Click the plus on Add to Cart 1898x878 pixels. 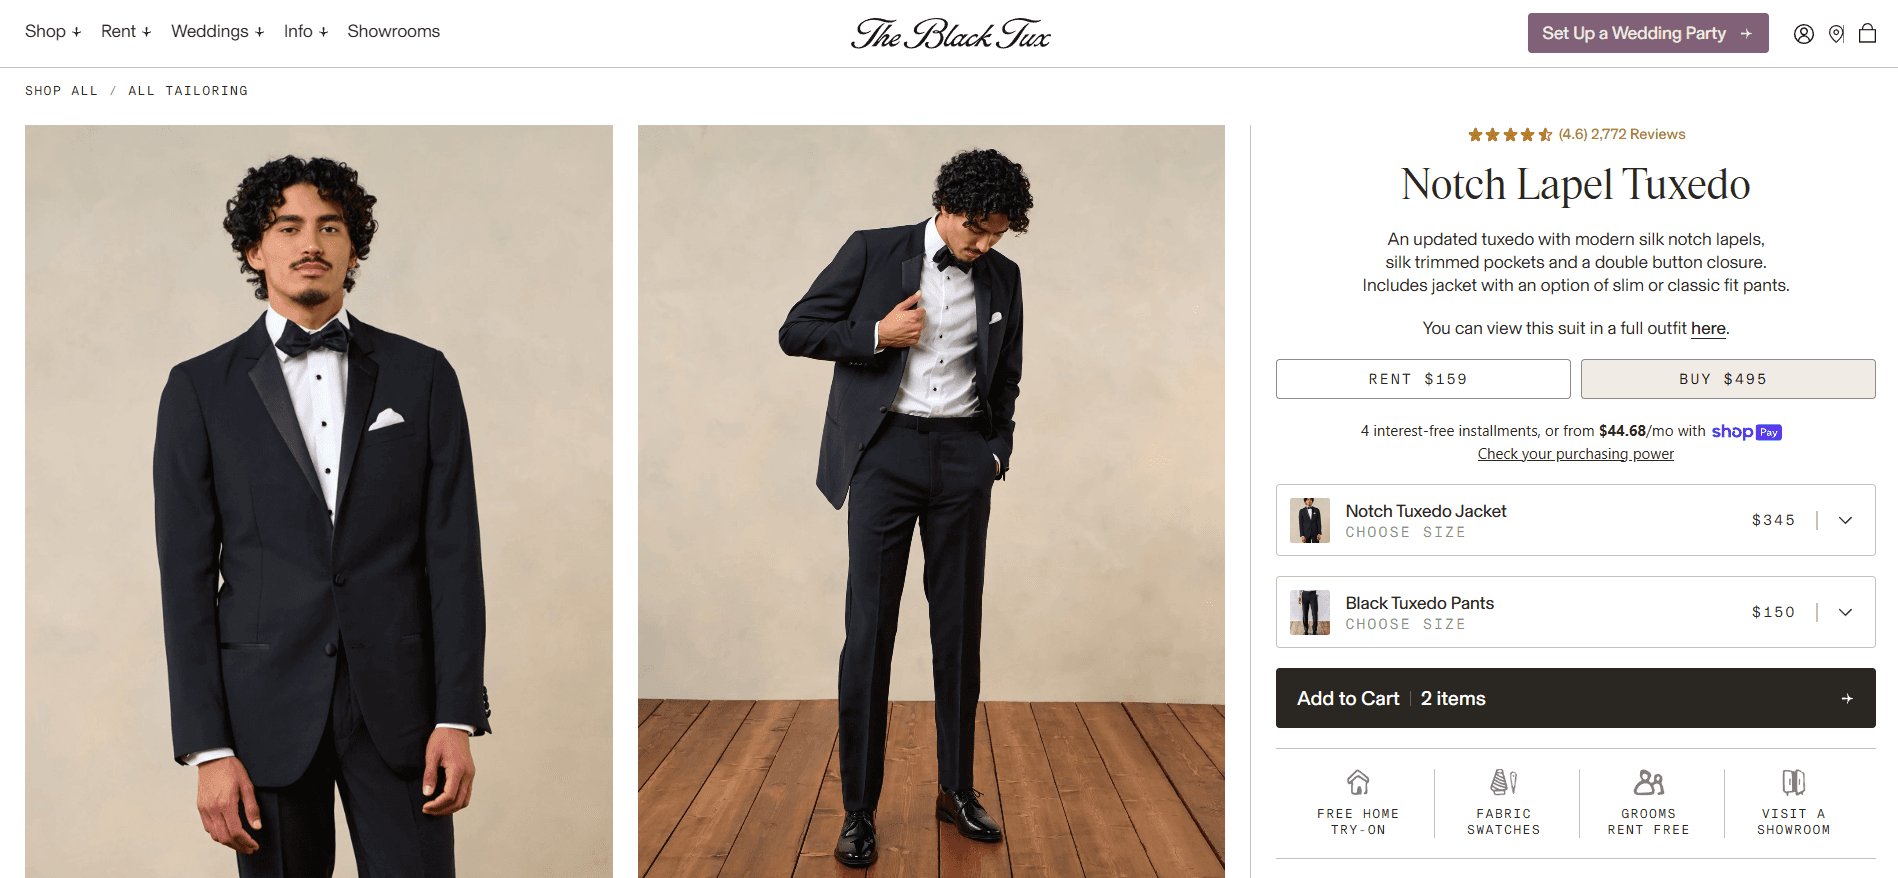1848,698
